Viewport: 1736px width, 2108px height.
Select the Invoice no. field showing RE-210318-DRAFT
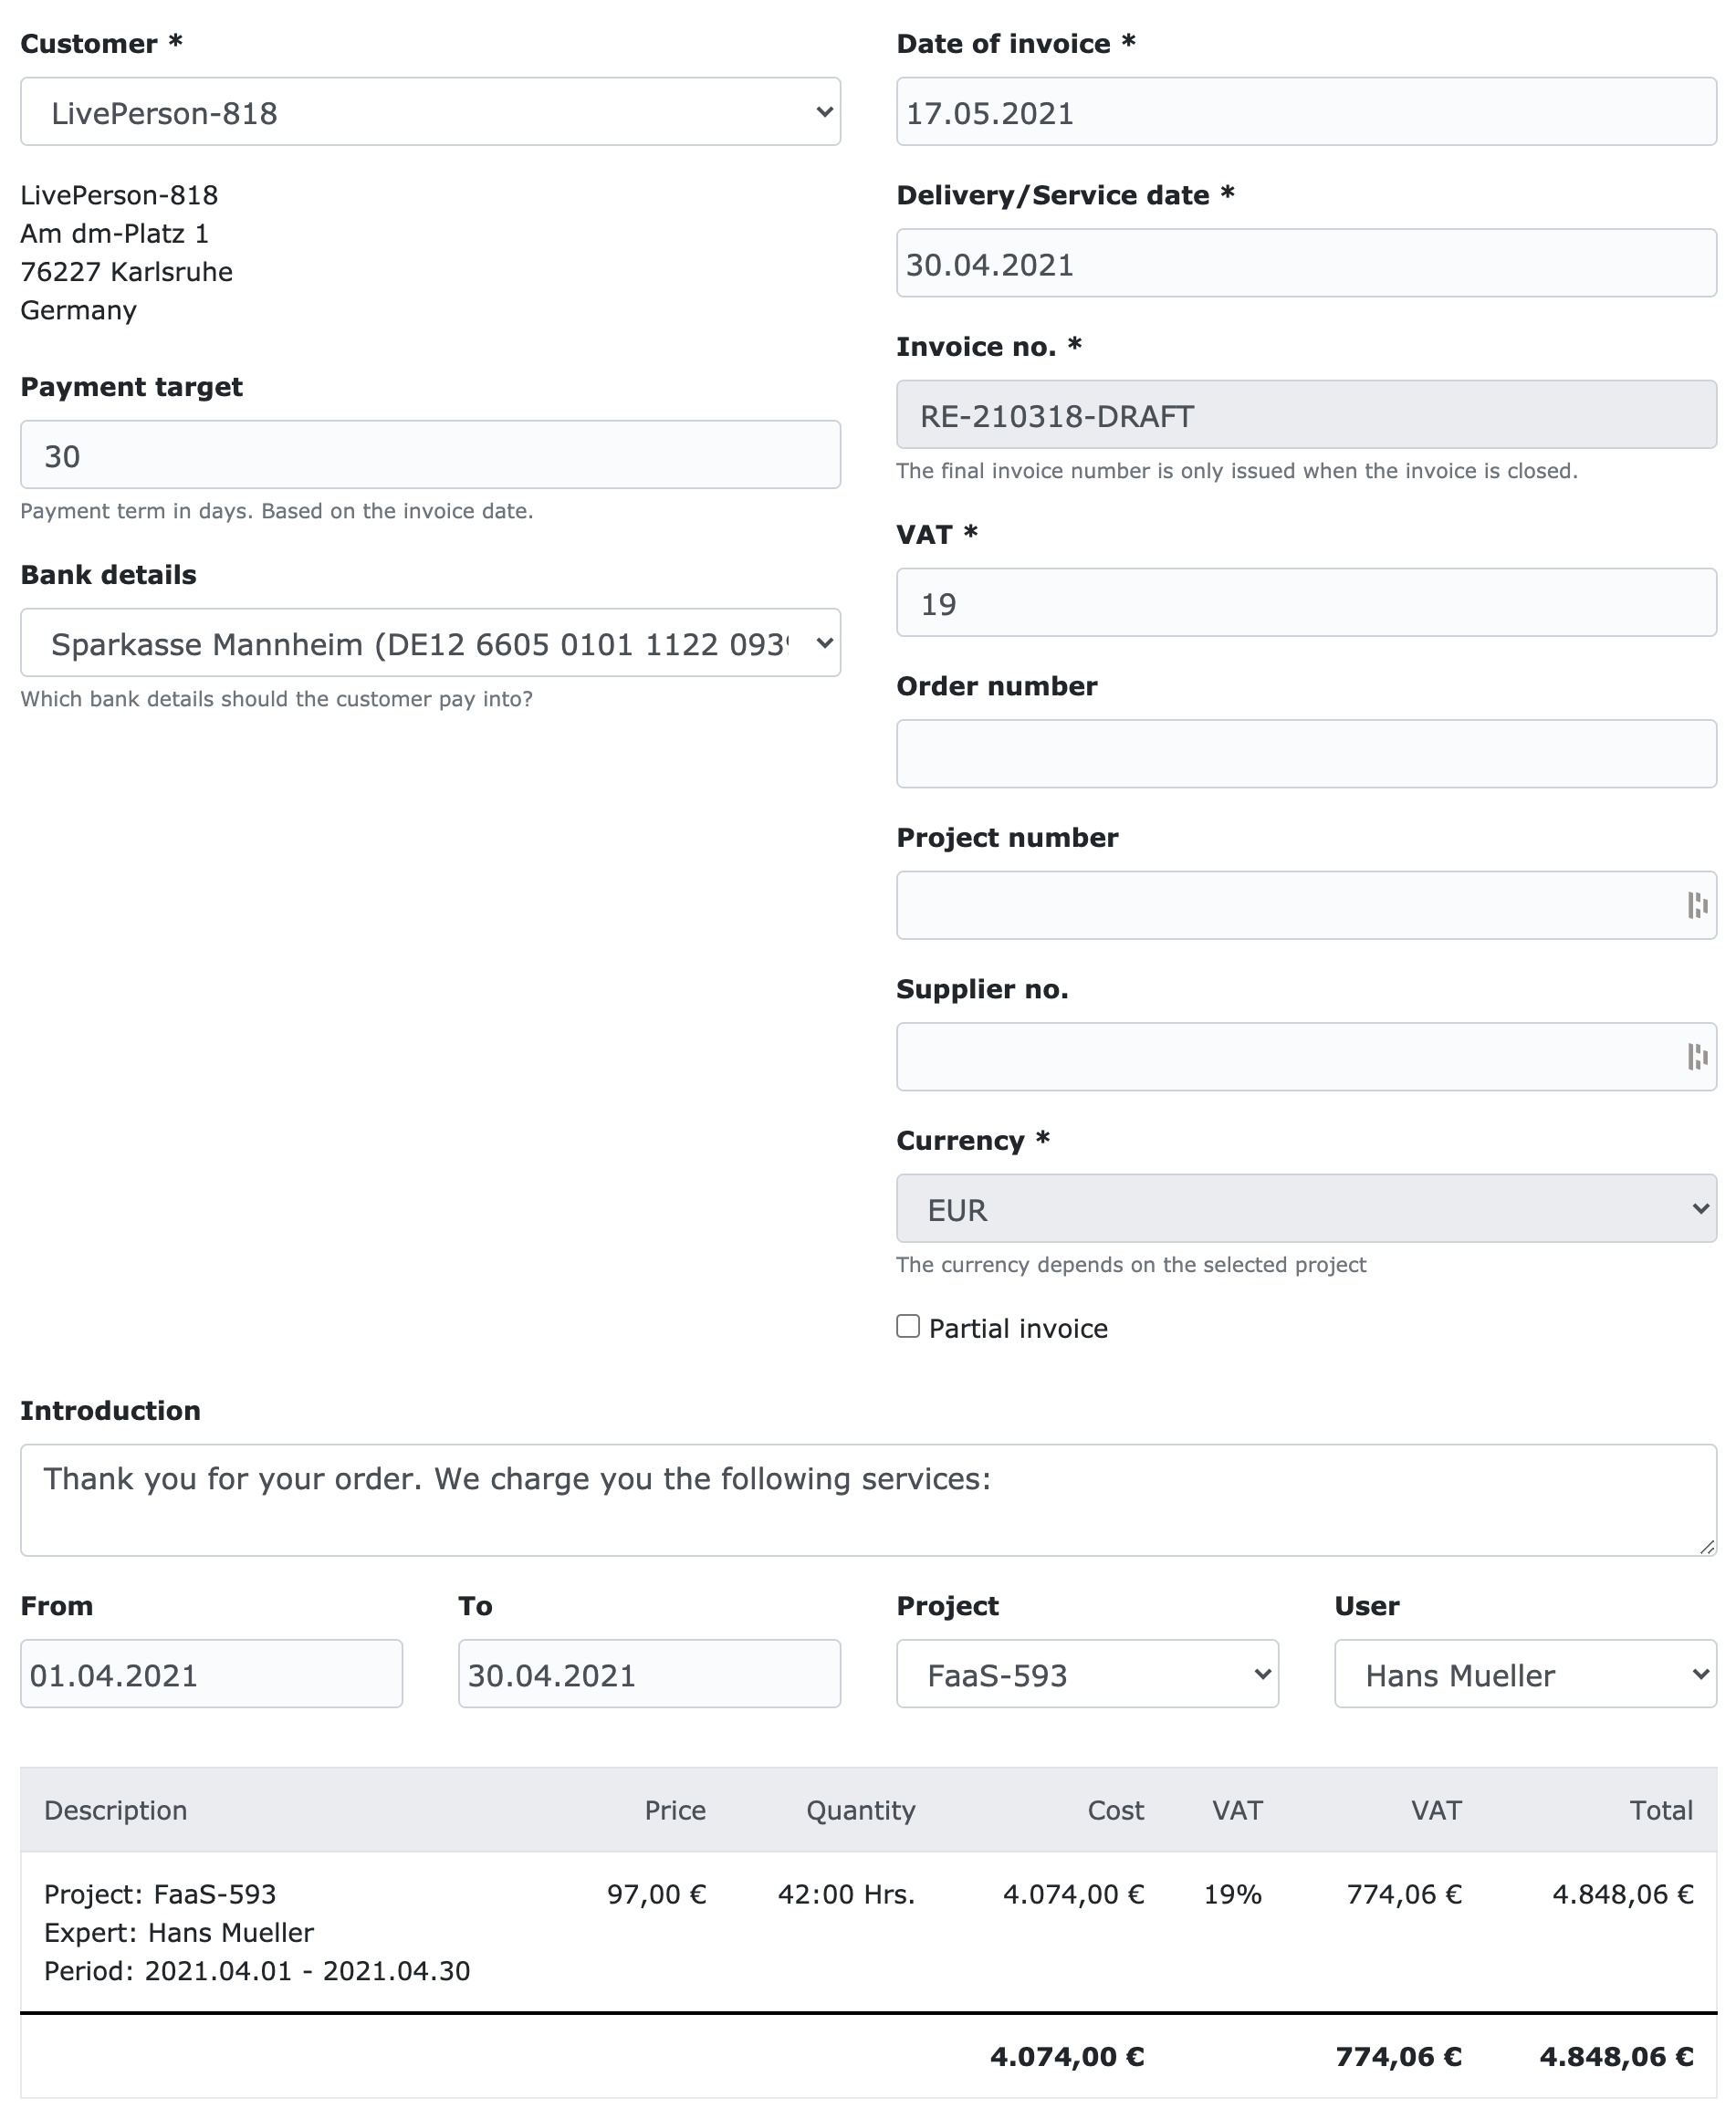pyautogui.click(x=1306, y=415)
